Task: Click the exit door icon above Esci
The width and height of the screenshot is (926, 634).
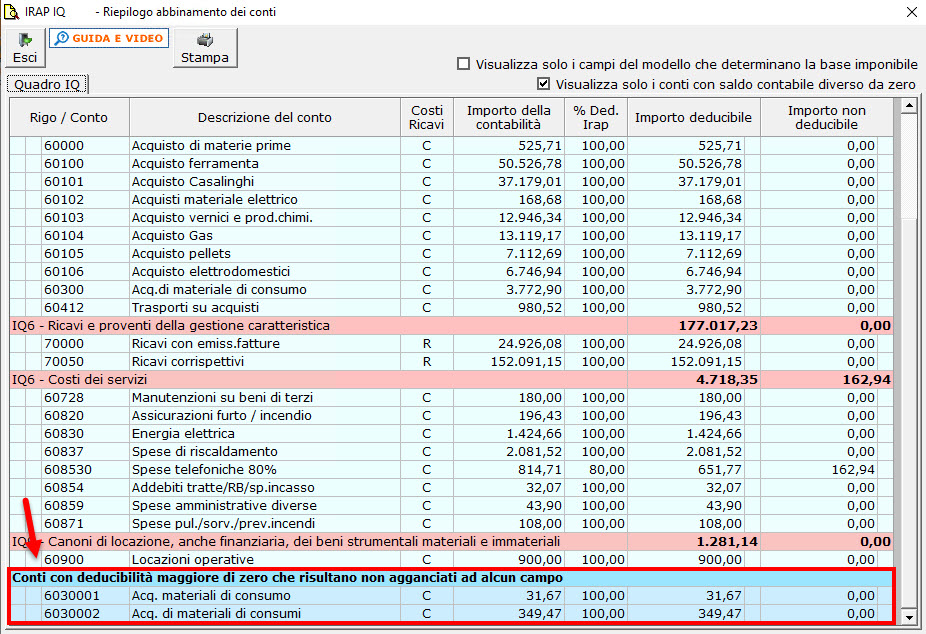Action: pos(25,40)
